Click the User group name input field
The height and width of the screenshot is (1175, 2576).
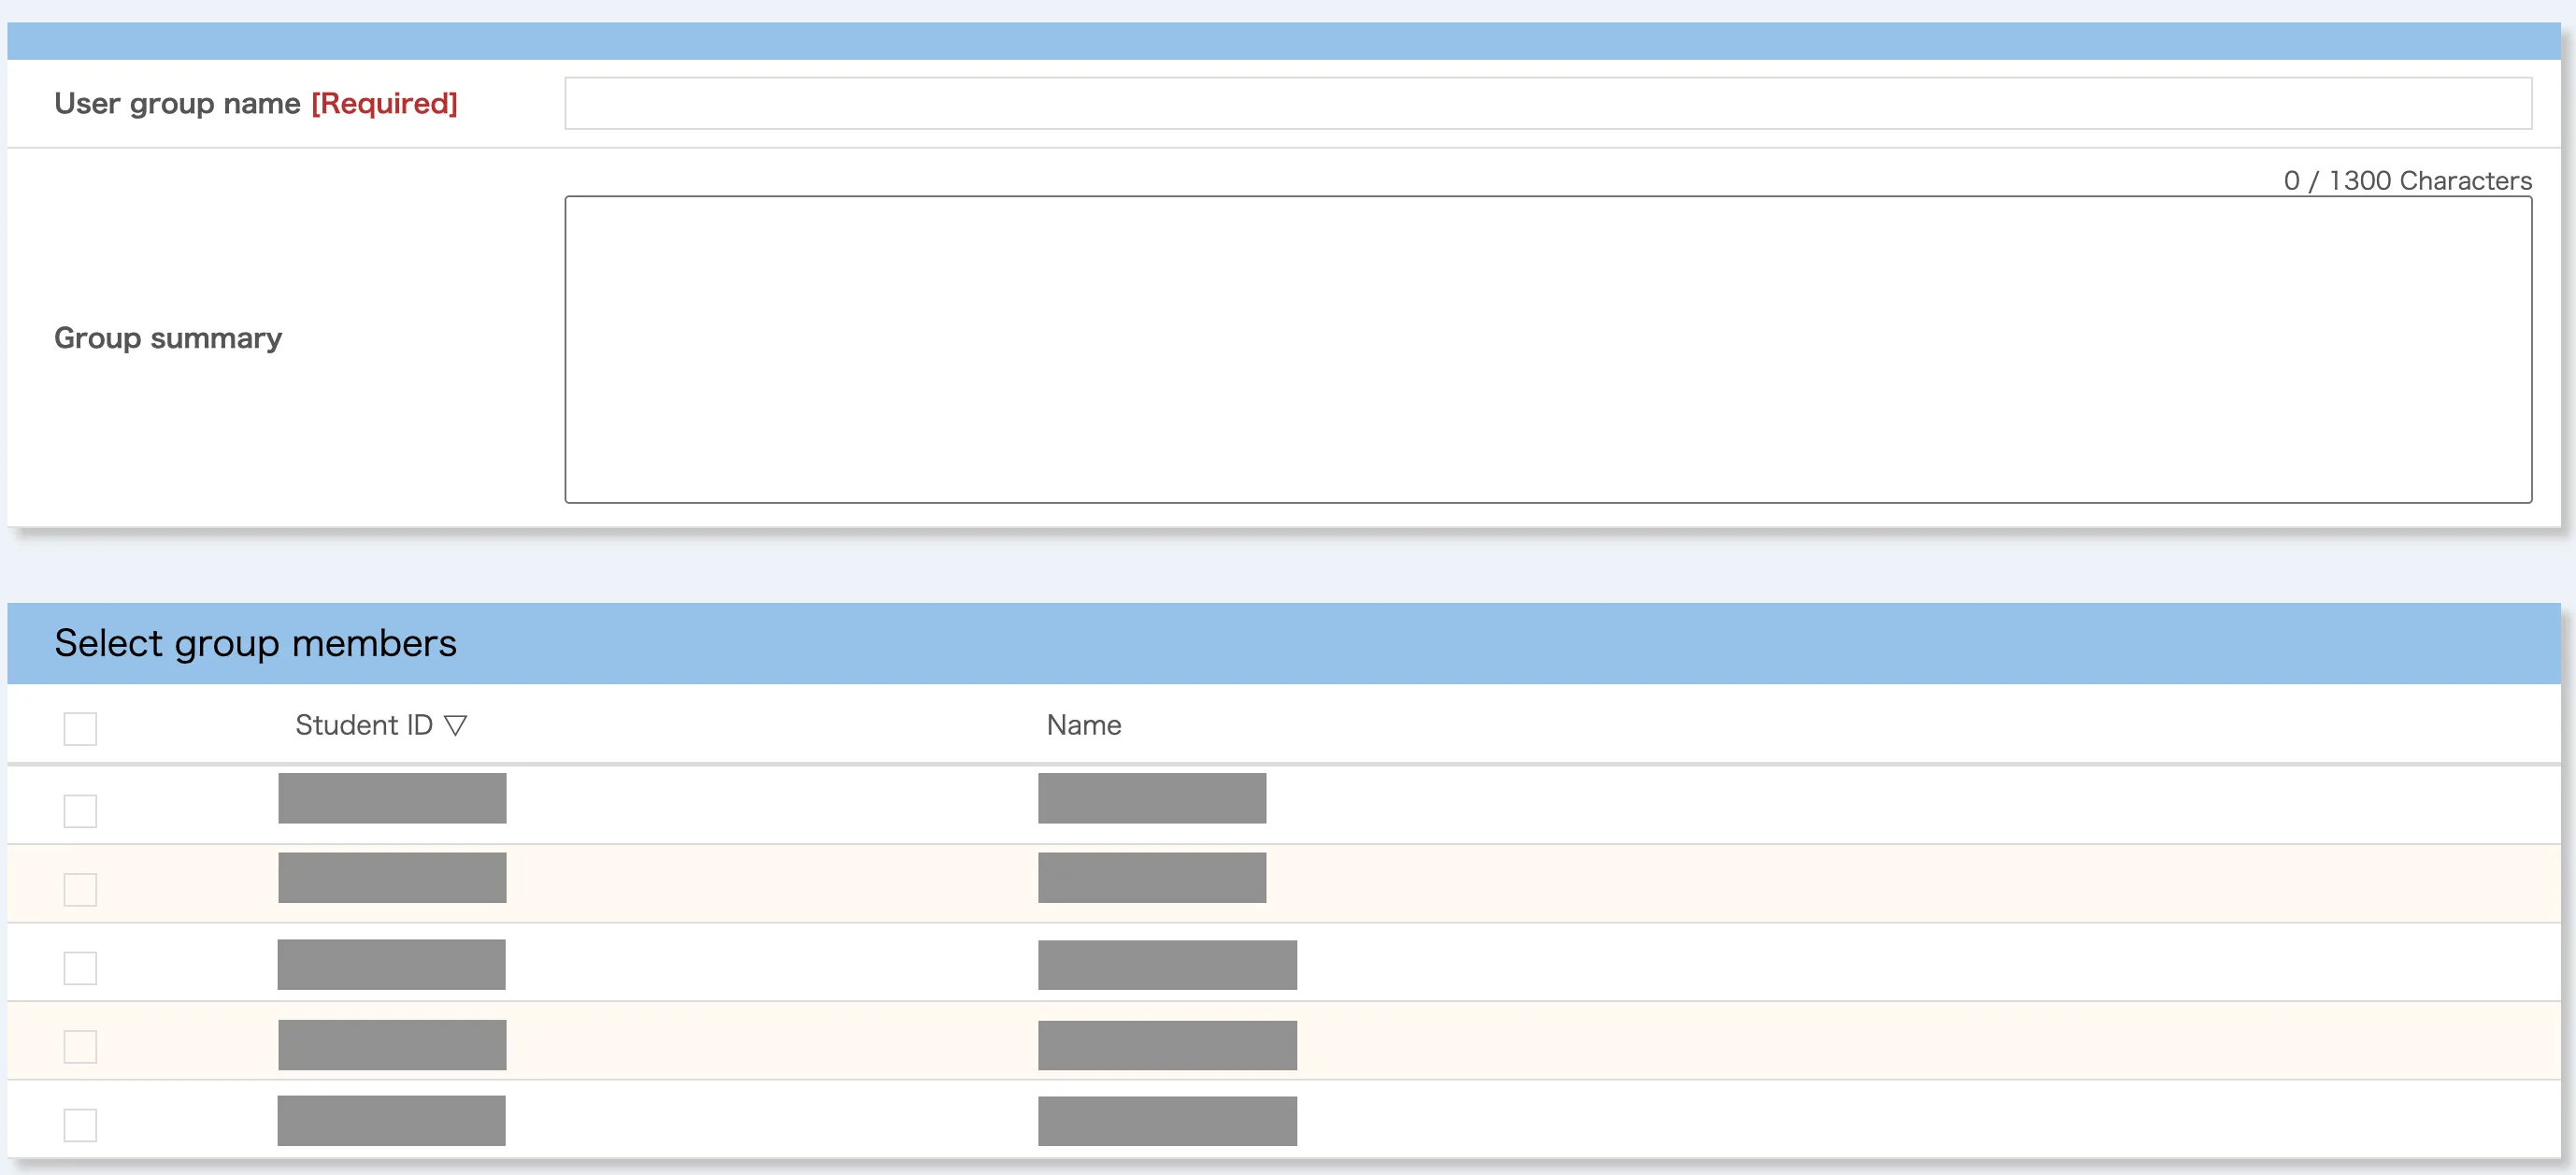coord(1547,103)
